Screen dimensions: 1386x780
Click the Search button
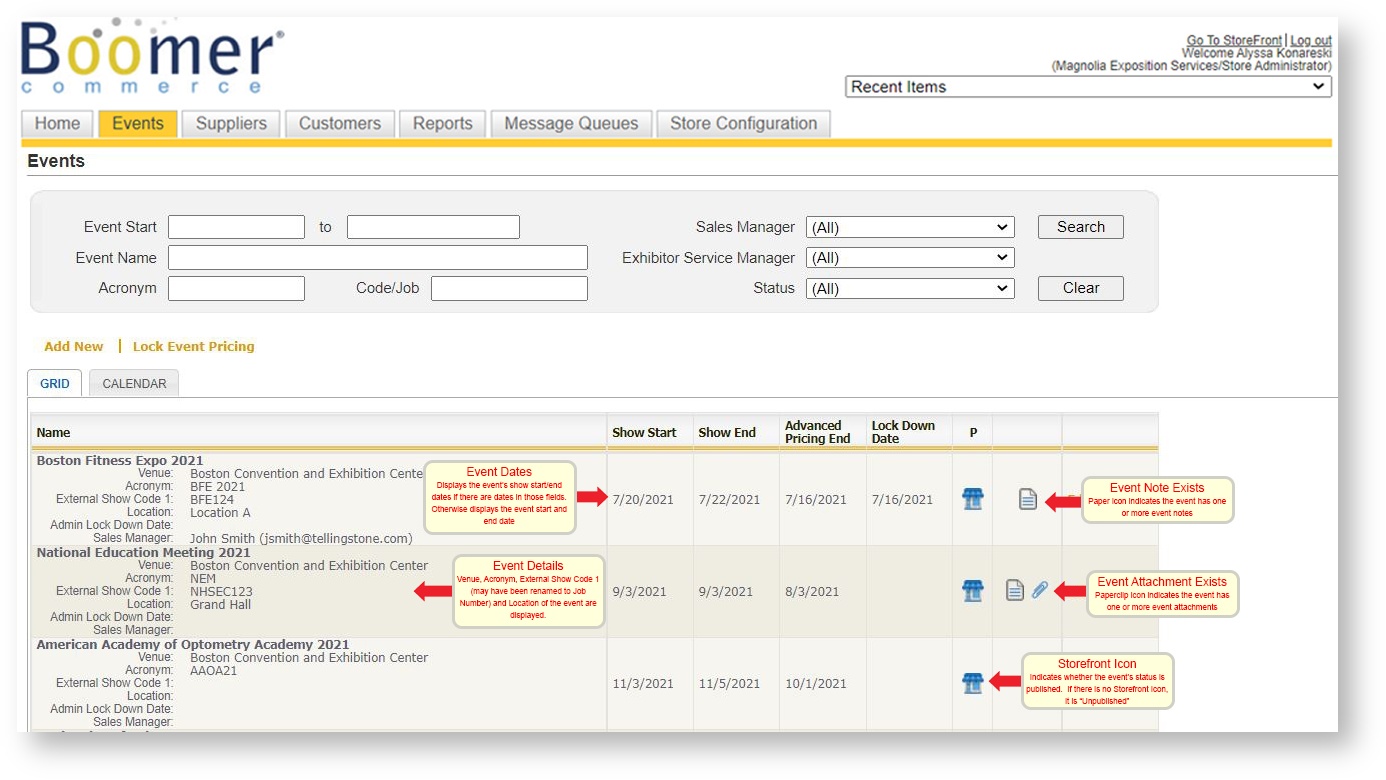(1080, 226)
